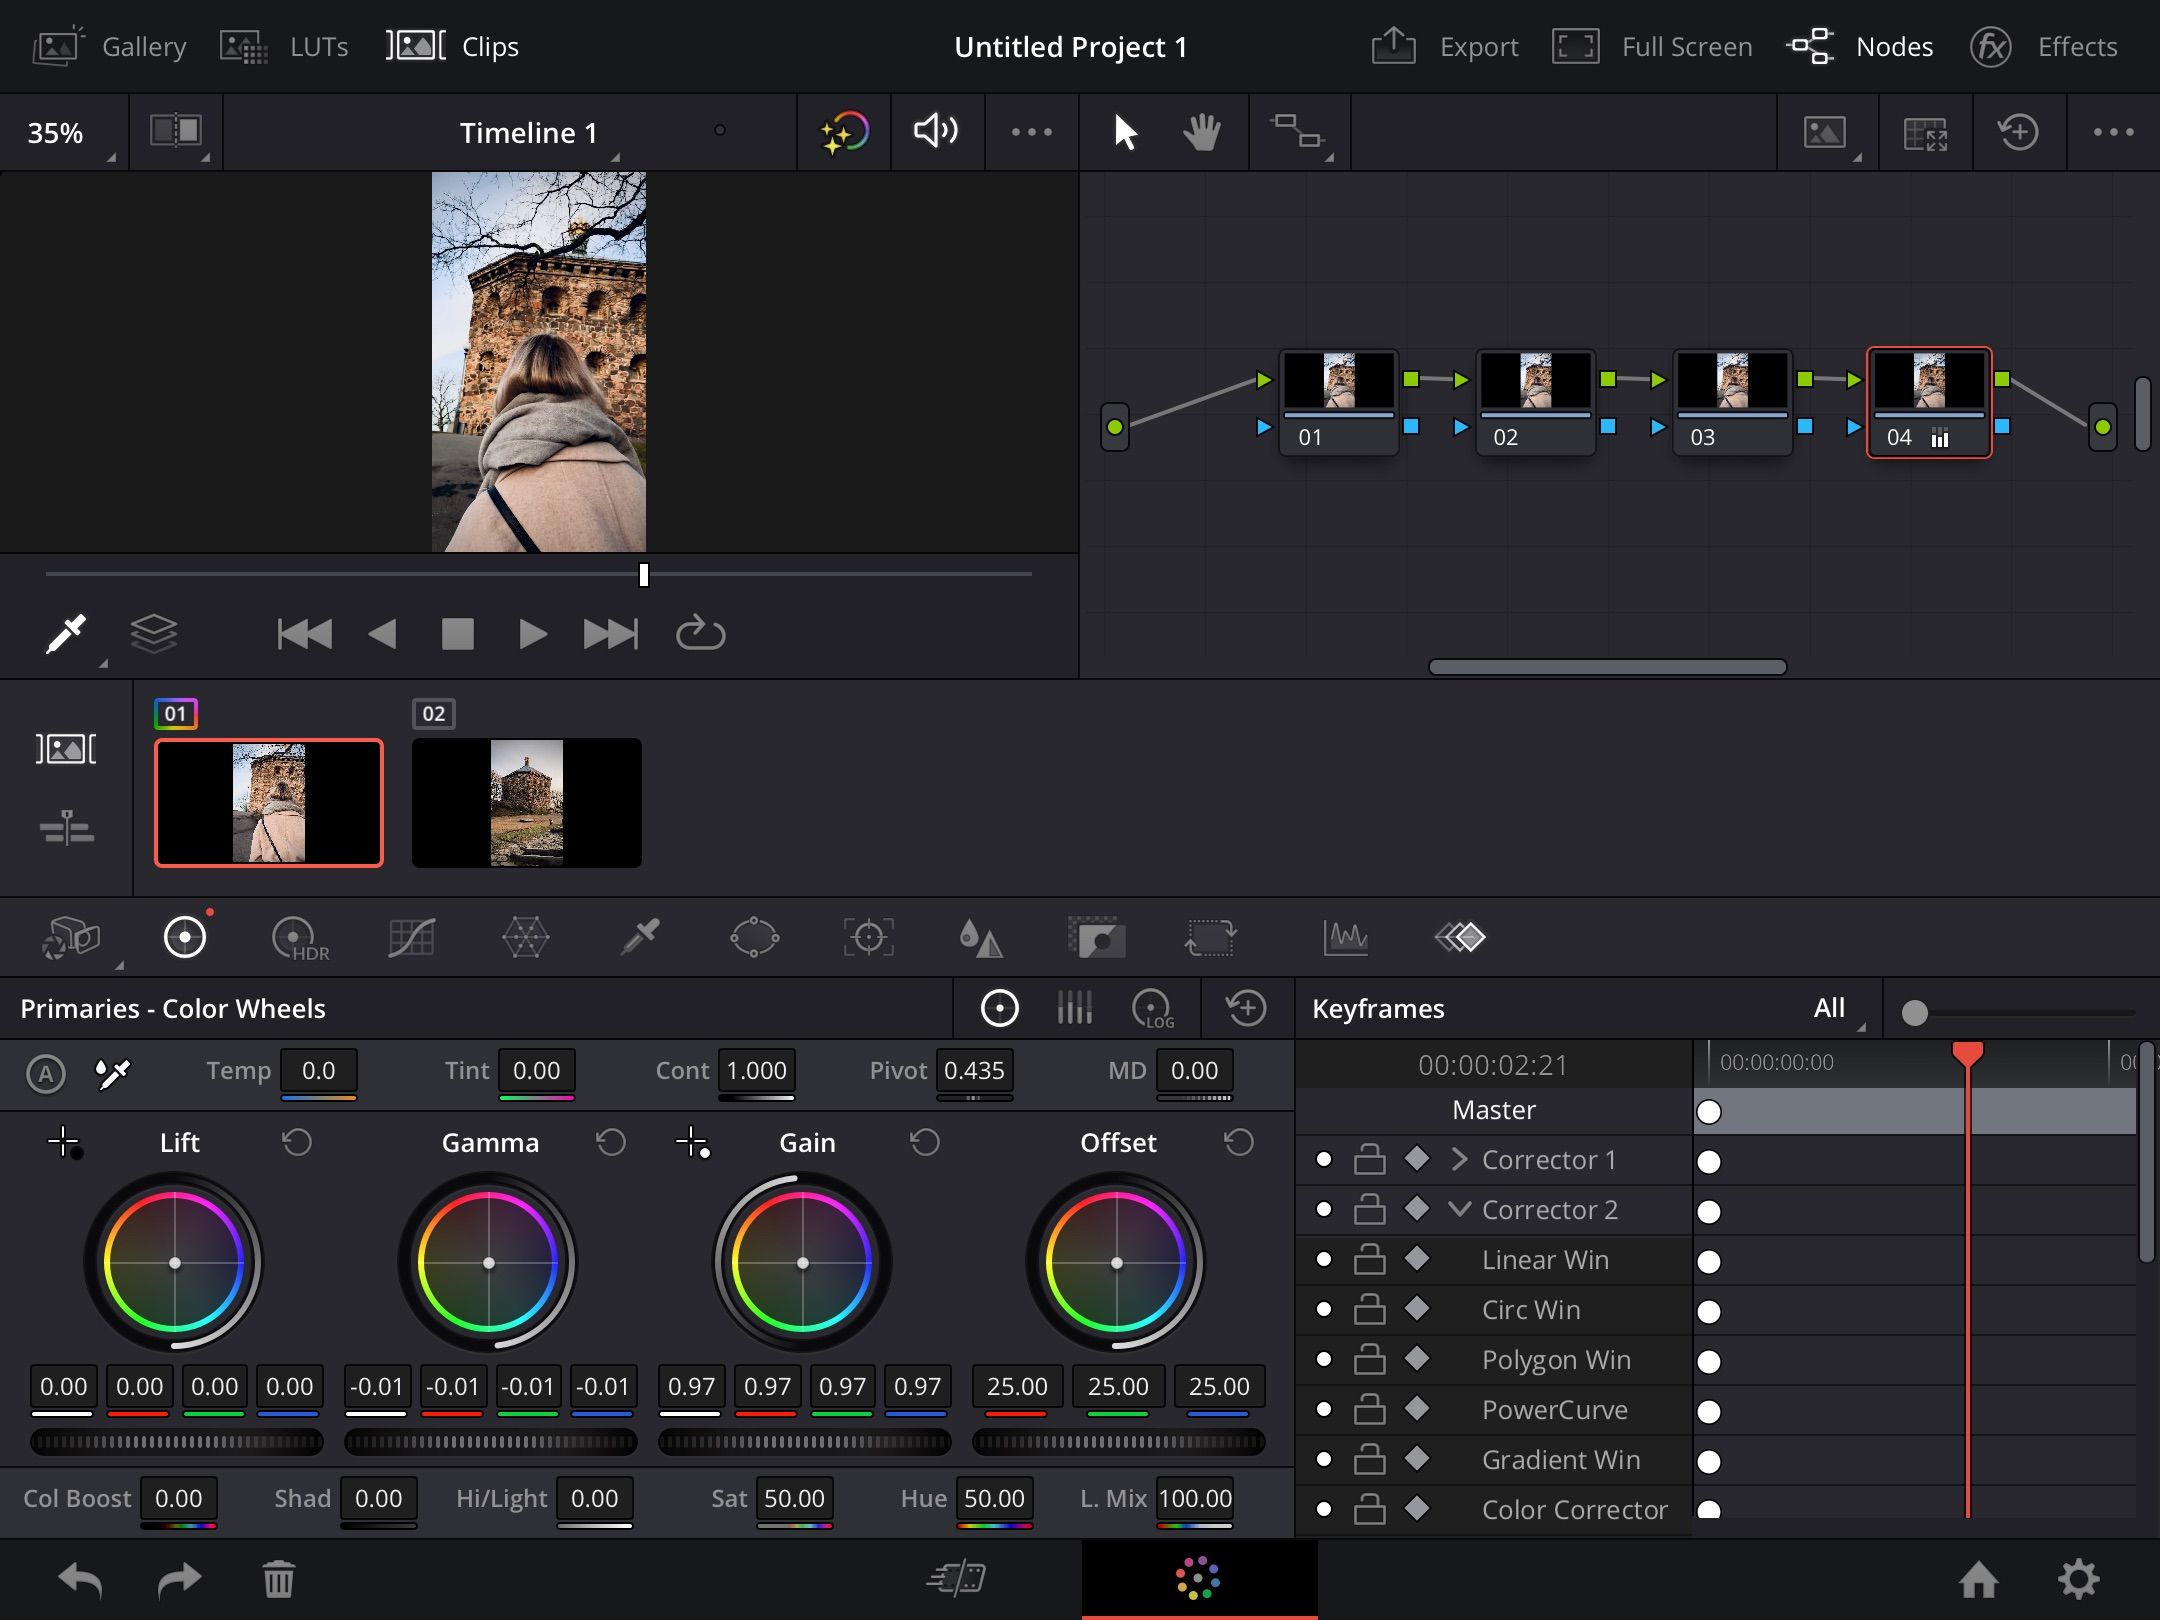The image size is (2160, 1620).
Task: Disable the Master track keyframe toggle
Action: point(1710,1111)
